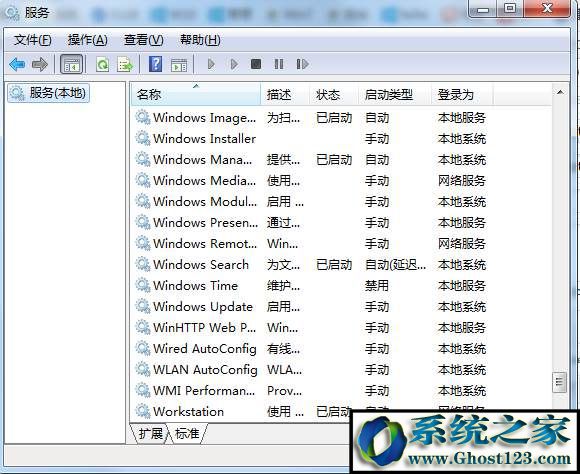
Task: Toggle the Action Pane toolbar icon
Action: [179, 65]
